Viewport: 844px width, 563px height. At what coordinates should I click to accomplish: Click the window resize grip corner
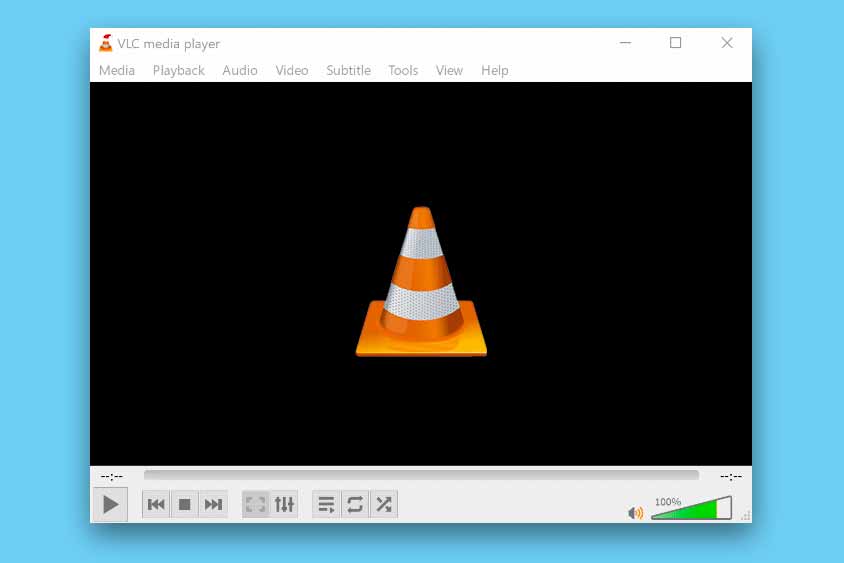point(746,516)
